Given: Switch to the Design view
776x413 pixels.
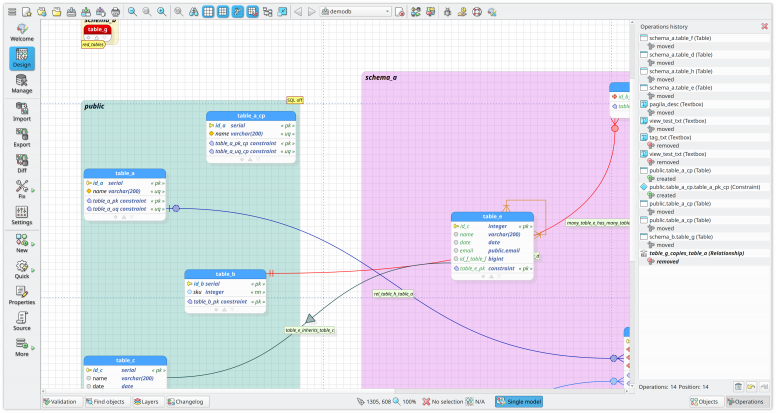Looking at the screenshot, I should (x=22, y=58).
